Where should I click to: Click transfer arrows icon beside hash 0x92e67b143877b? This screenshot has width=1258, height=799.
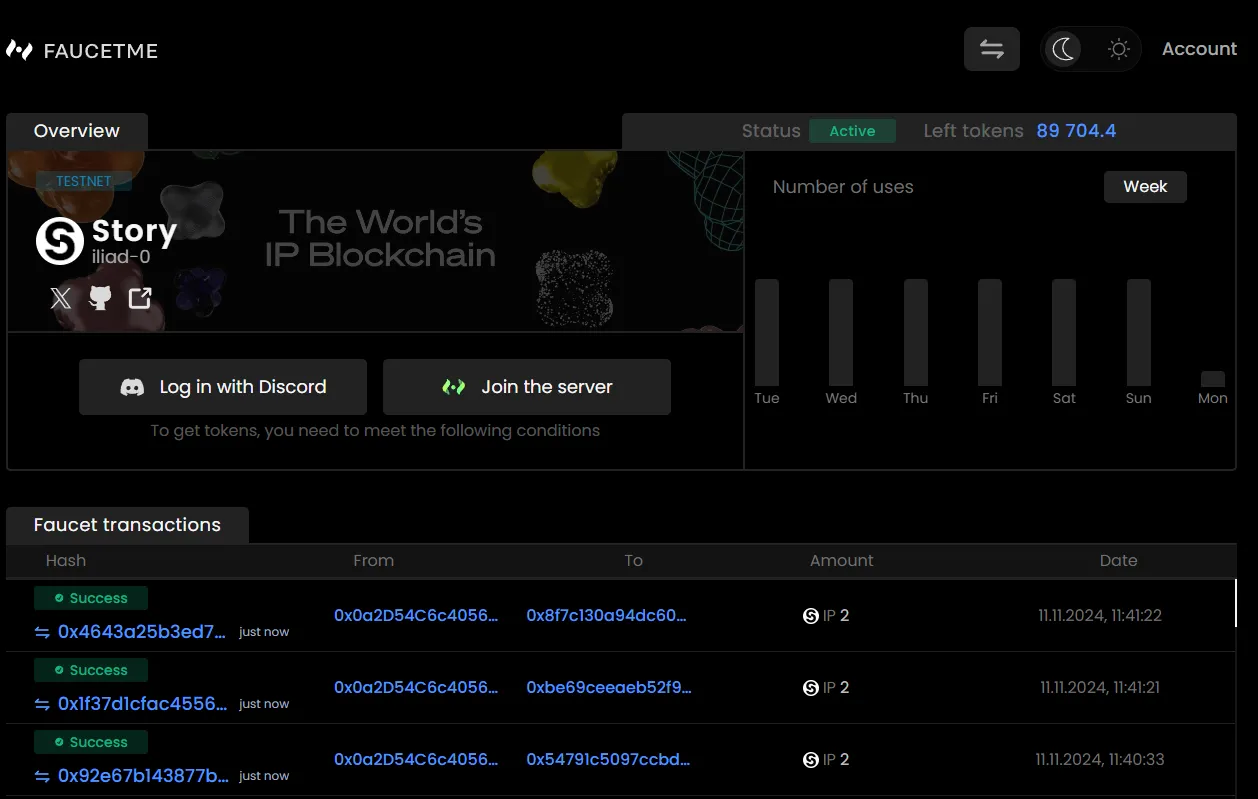(42, 776)
